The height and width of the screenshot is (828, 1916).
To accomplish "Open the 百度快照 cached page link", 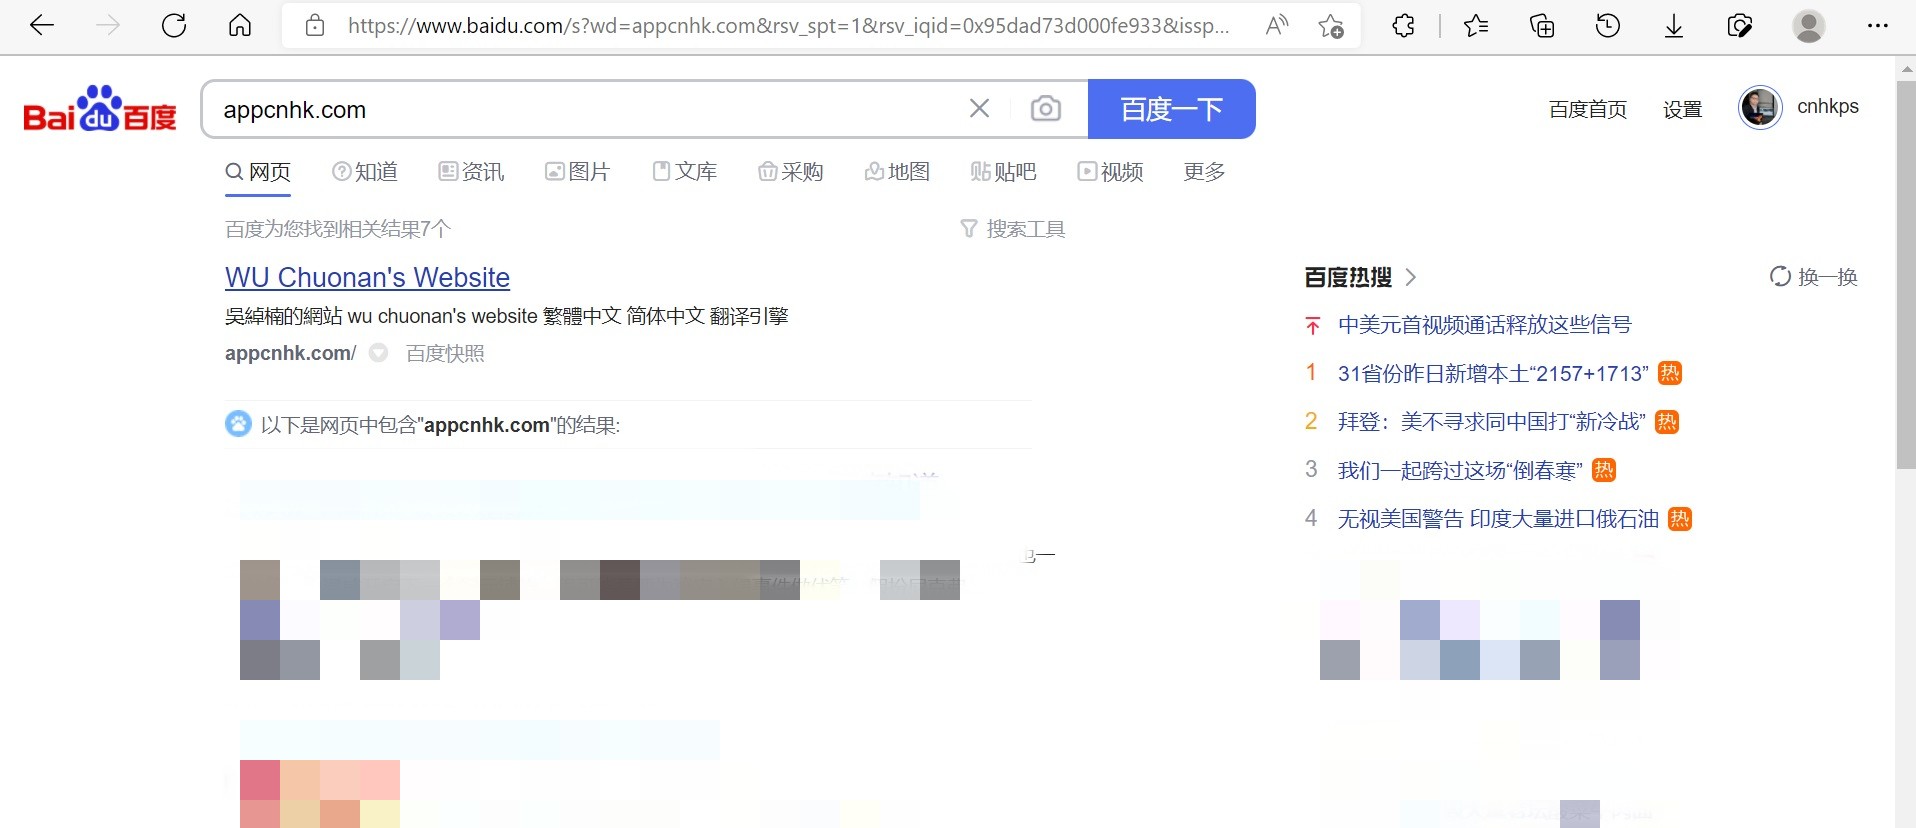I will 445,353.
